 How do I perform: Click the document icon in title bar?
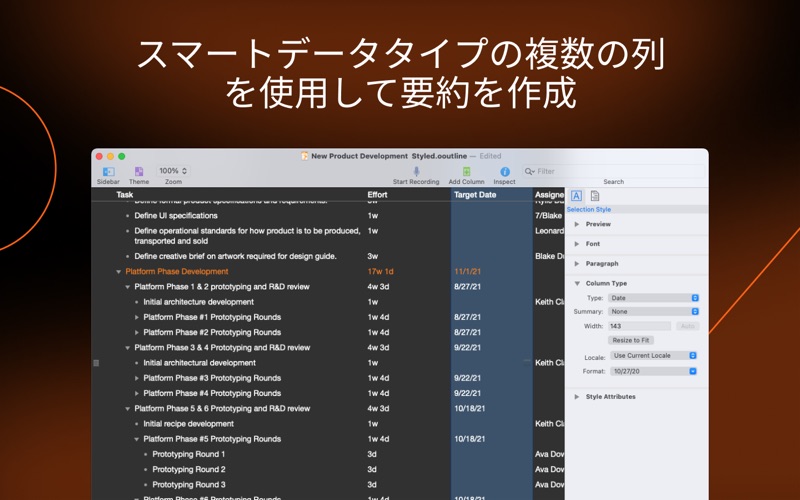[305, 156]
